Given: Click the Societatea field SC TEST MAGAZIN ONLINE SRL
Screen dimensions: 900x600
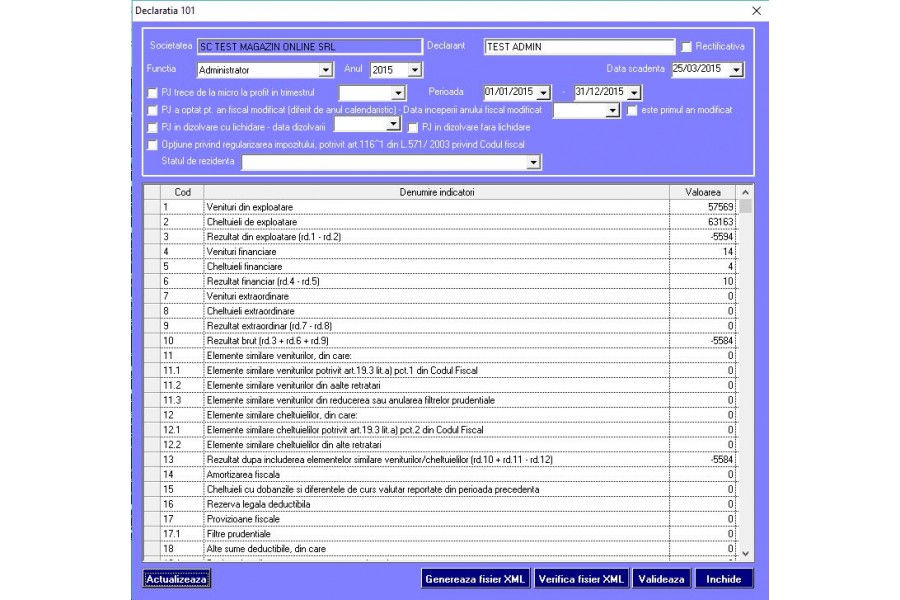Looking at the screenshot, I should (309, 47).
